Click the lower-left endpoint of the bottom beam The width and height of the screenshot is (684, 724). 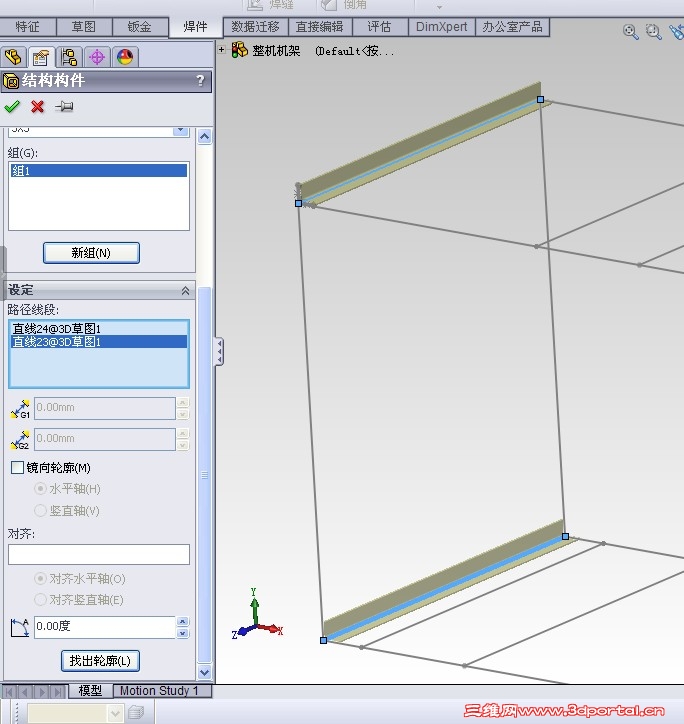[x=323, y=640]
